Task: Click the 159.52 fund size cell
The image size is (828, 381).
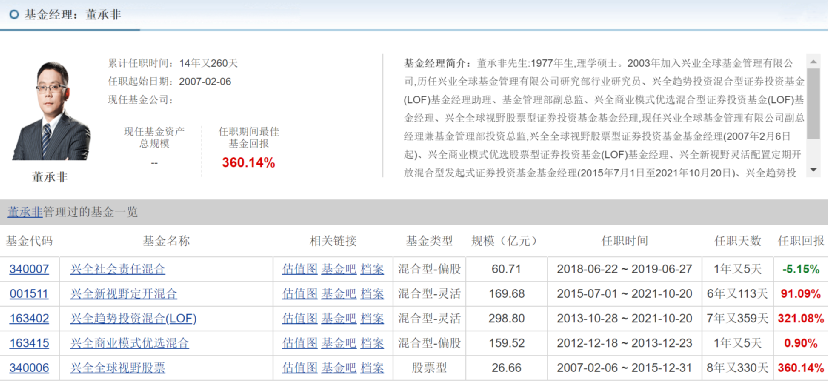Action: pyautogui.click(x=506, y=344)
